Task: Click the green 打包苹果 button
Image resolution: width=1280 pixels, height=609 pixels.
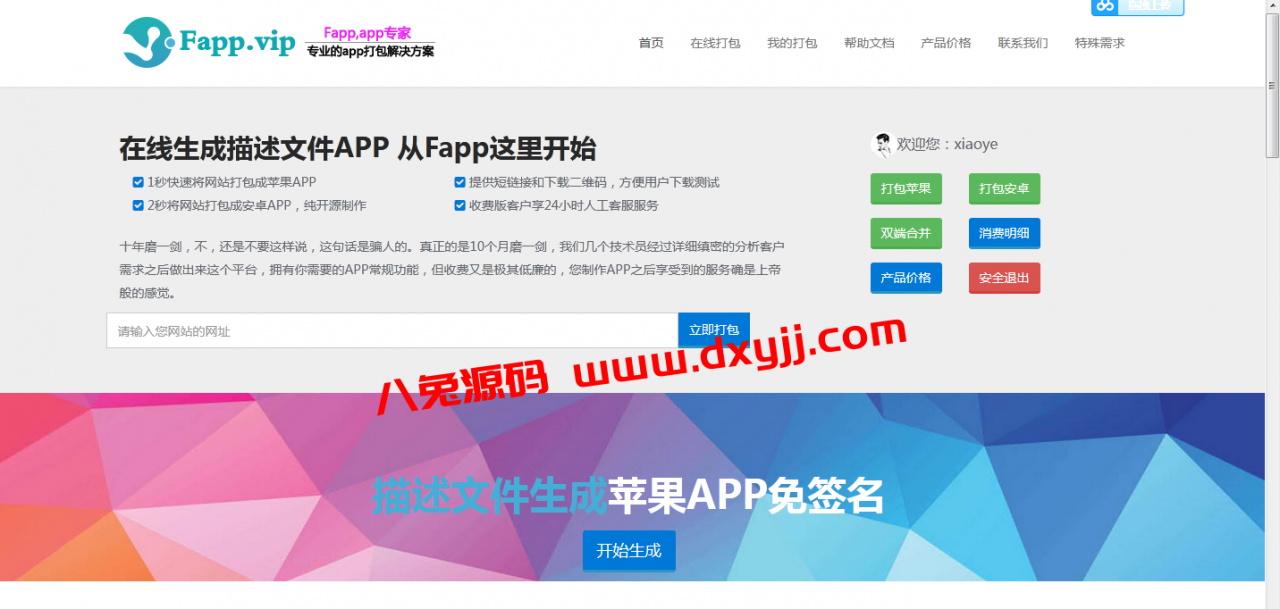Action: coord(906,188)
